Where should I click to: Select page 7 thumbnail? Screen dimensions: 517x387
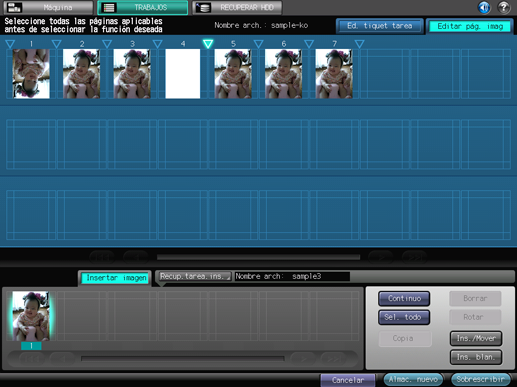334,74
